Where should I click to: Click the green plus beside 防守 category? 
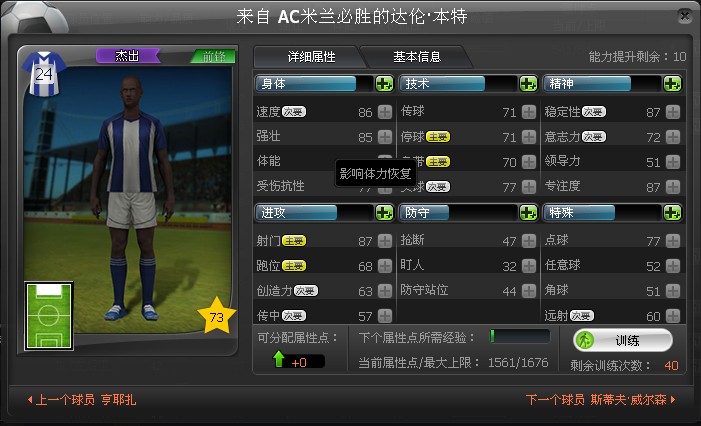click(528, 213)
